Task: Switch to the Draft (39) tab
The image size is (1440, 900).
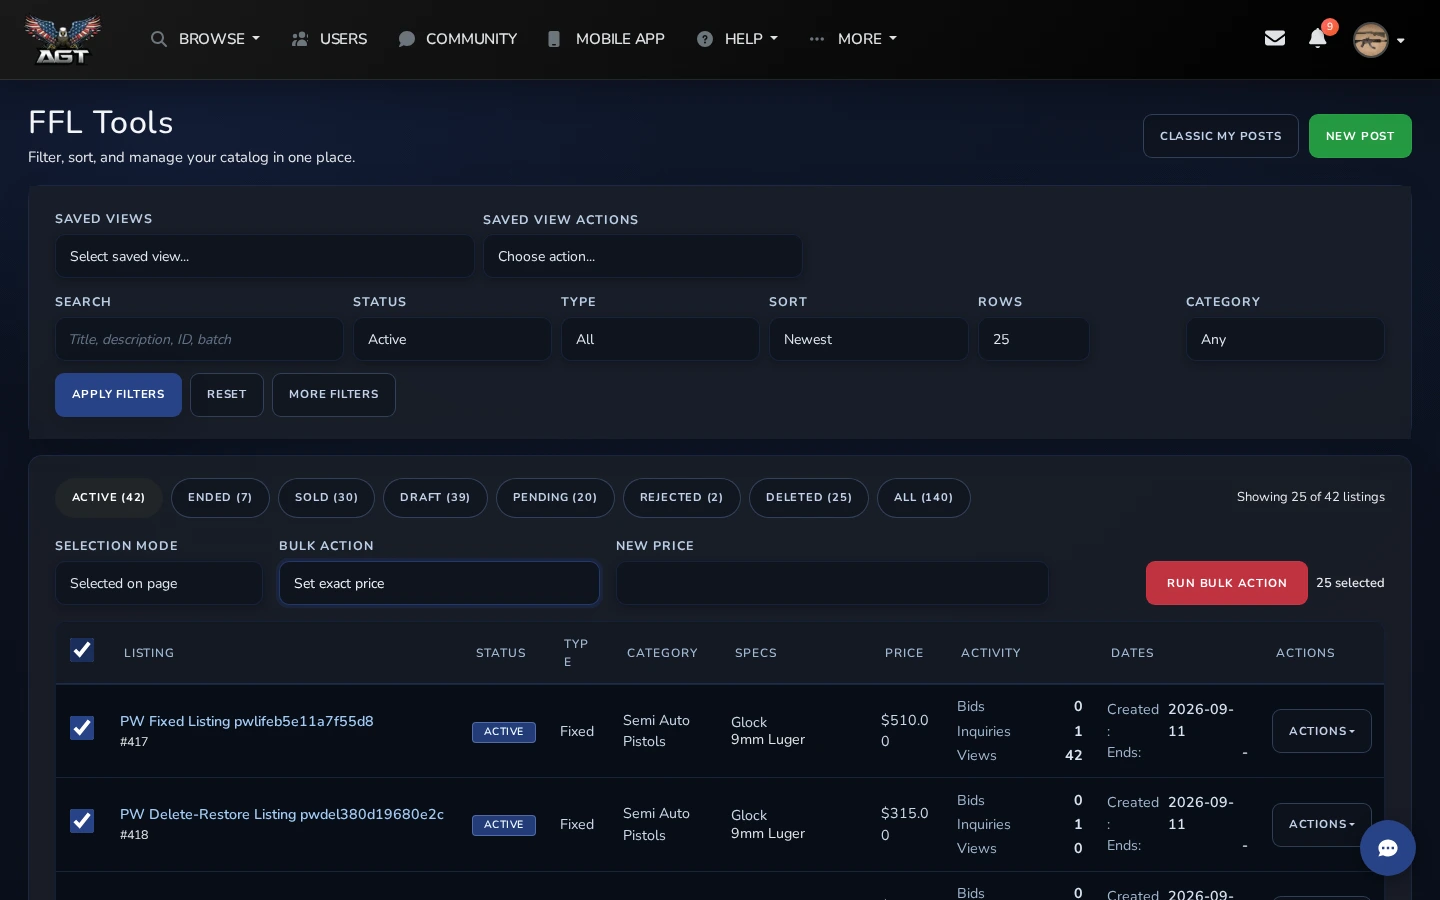Action: coord(435,497)
